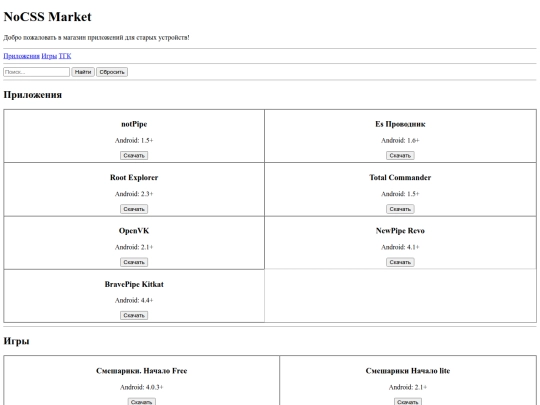The height and width of the screenshot is (405, 540).
Task: Click the BravePipe Kitkat app title
Action: pos(134,284)
